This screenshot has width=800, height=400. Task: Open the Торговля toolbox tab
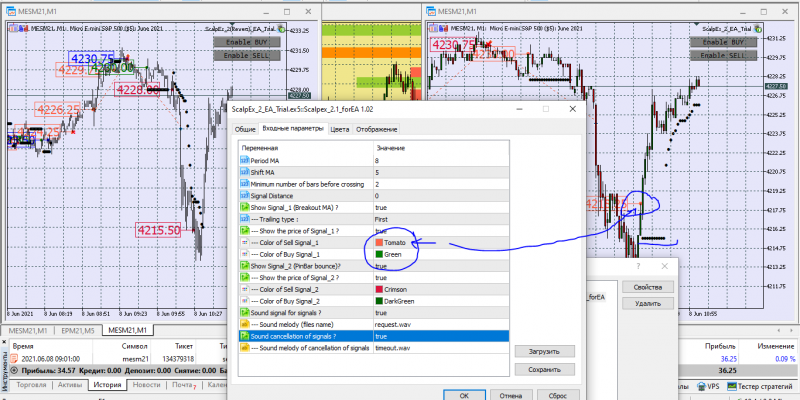coord(32,385)
